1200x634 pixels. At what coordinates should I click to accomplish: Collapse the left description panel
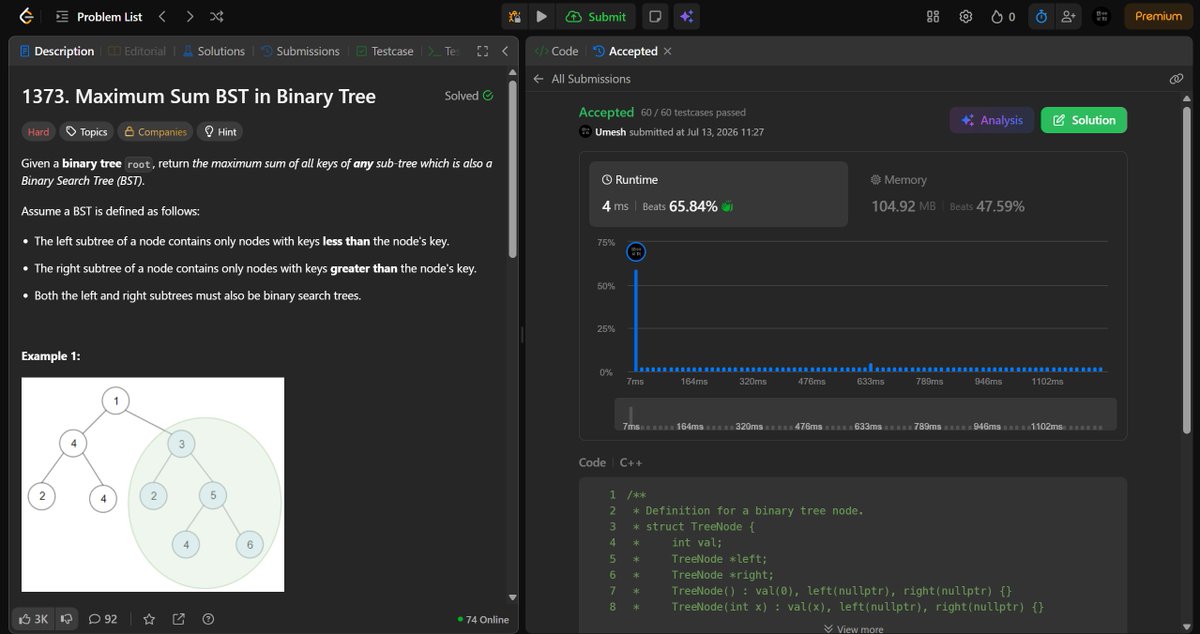coord(505,51)
